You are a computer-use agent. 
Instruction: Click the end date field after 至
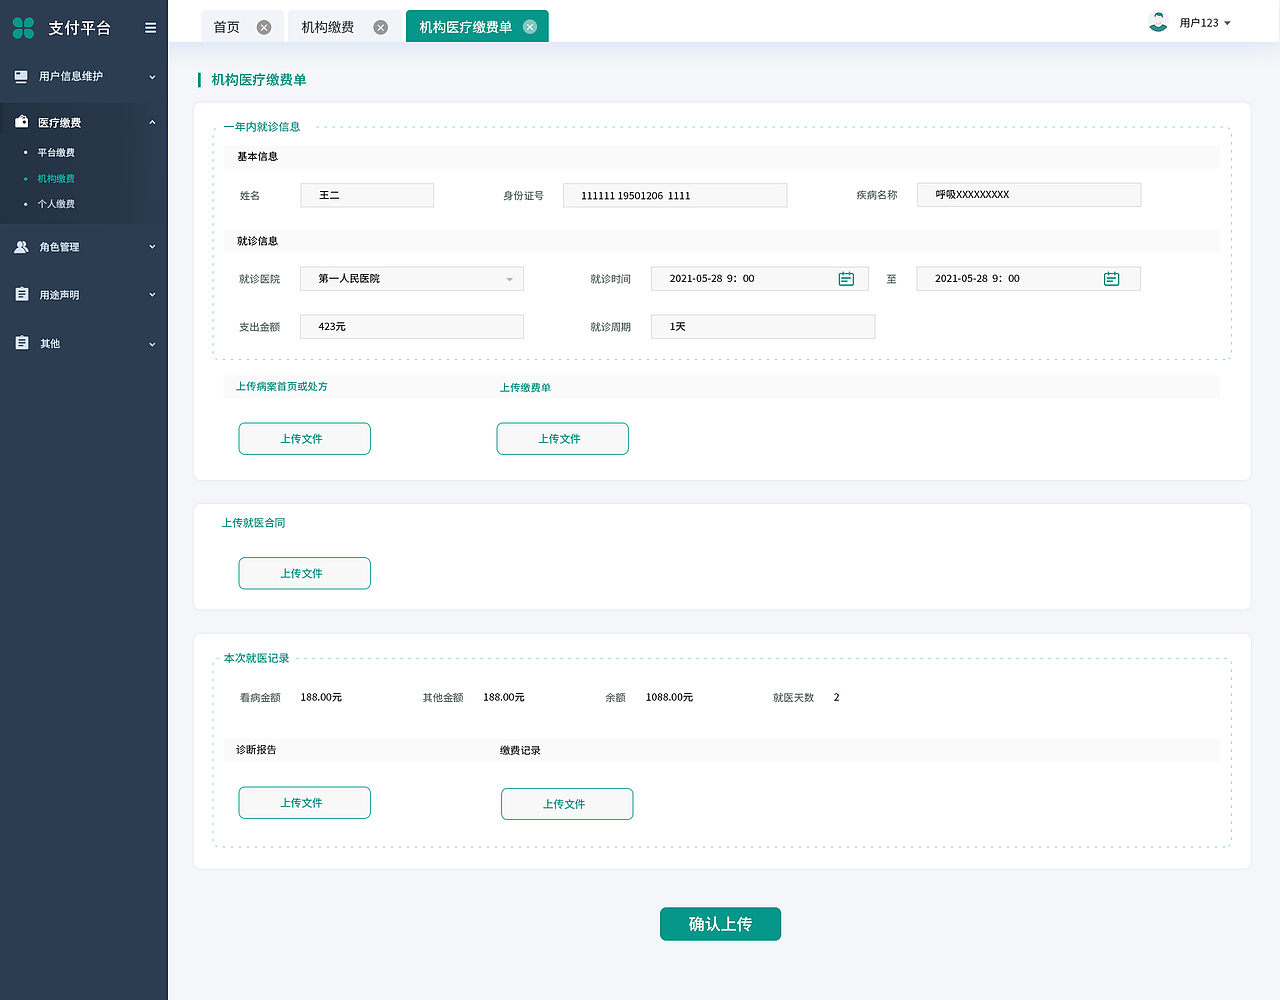[x=1028, y=279]
